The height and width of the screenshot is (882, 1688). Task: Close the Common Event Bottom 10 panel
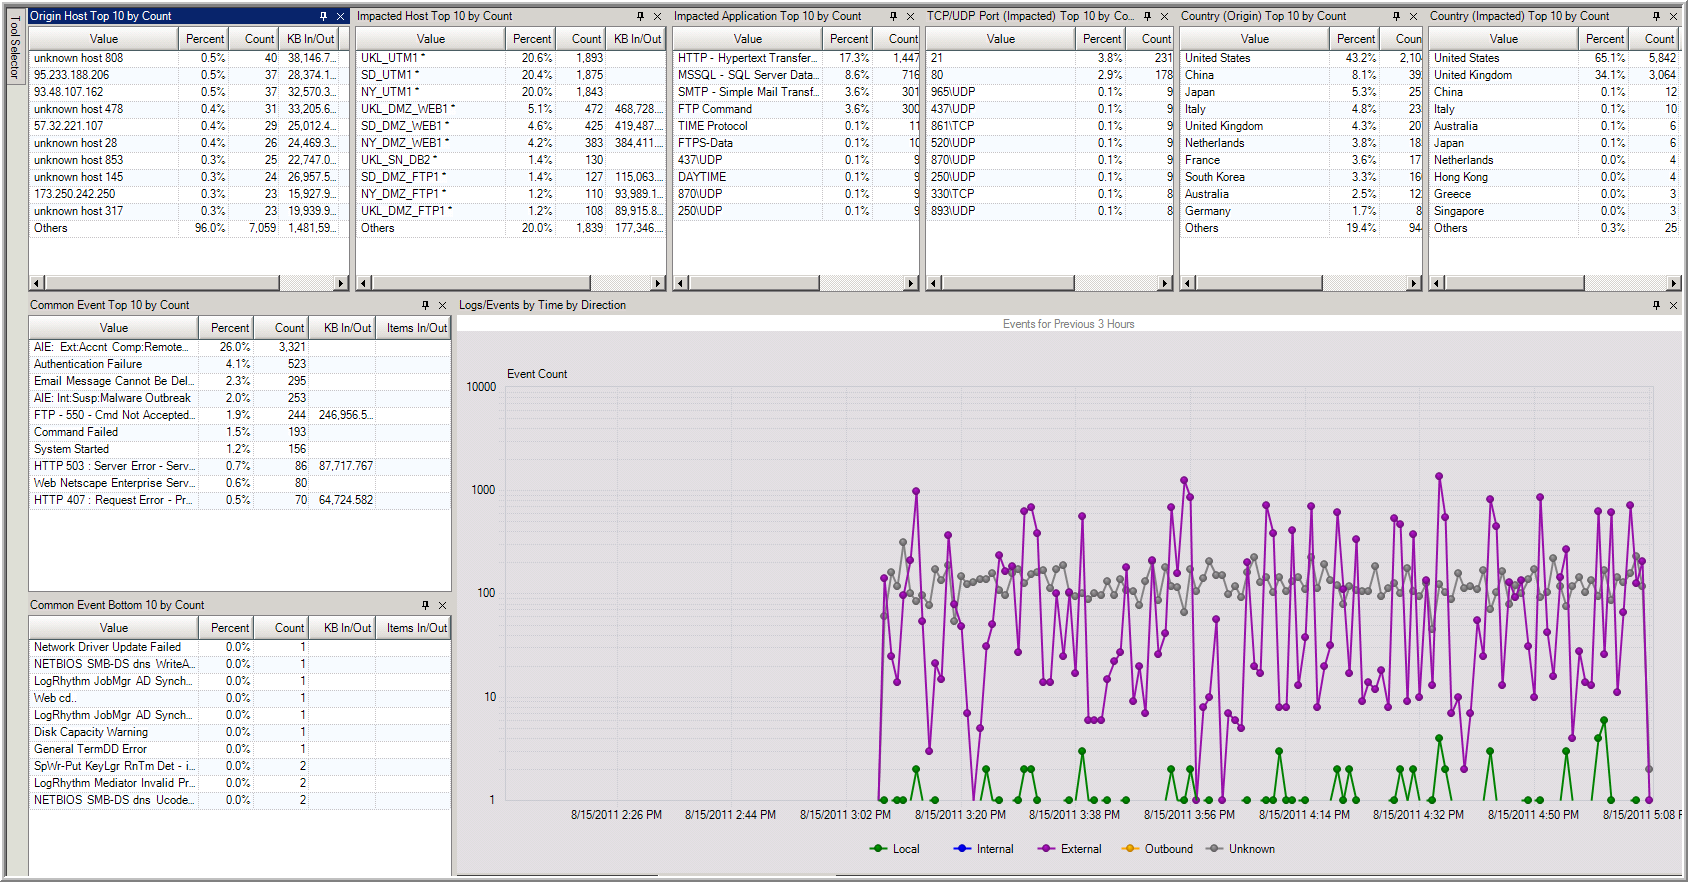[x=442, y=605]
